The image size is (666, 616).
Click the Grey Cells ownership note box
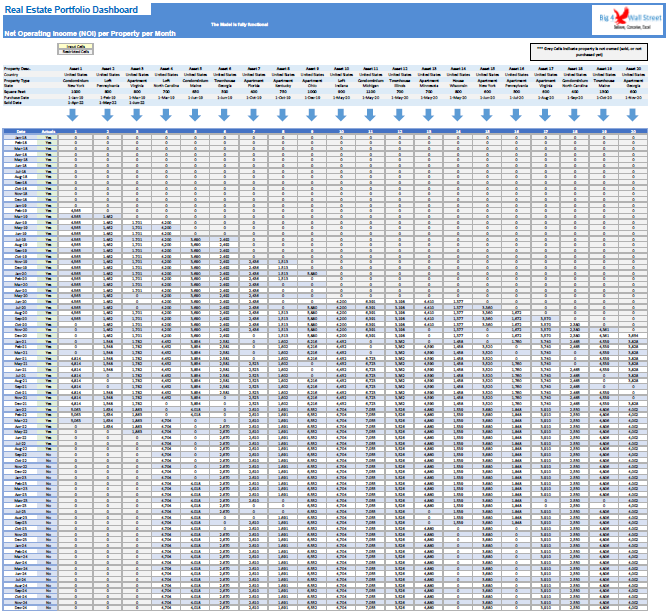(589, 51)
